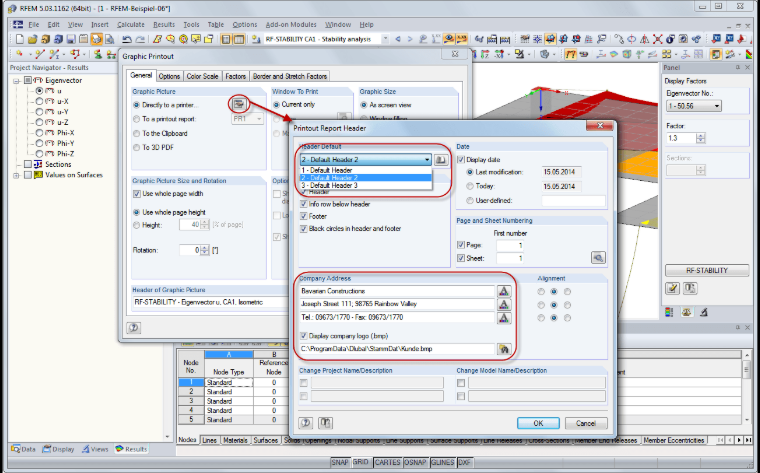Switch to Options tab in Graphic Printout

169,76
